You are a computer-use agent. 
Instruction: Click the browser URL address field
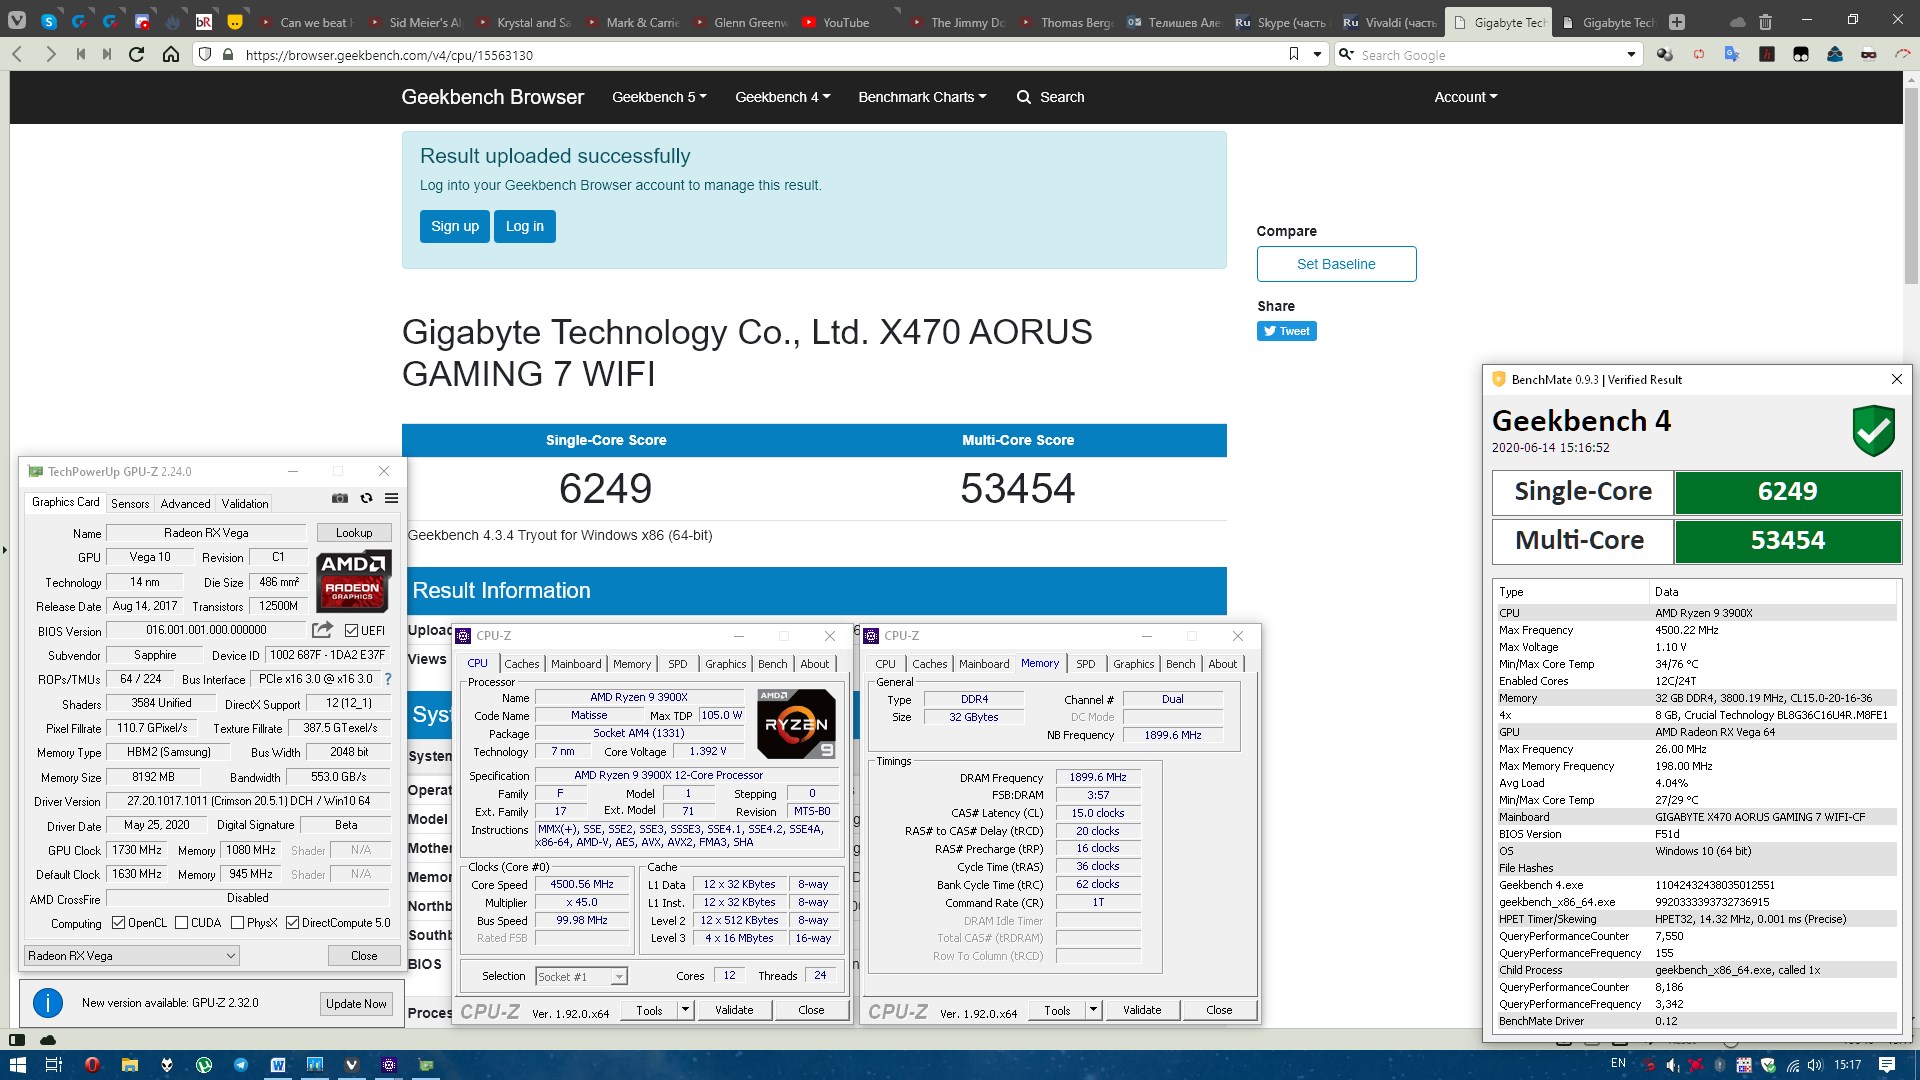click(x=760, y=55)
